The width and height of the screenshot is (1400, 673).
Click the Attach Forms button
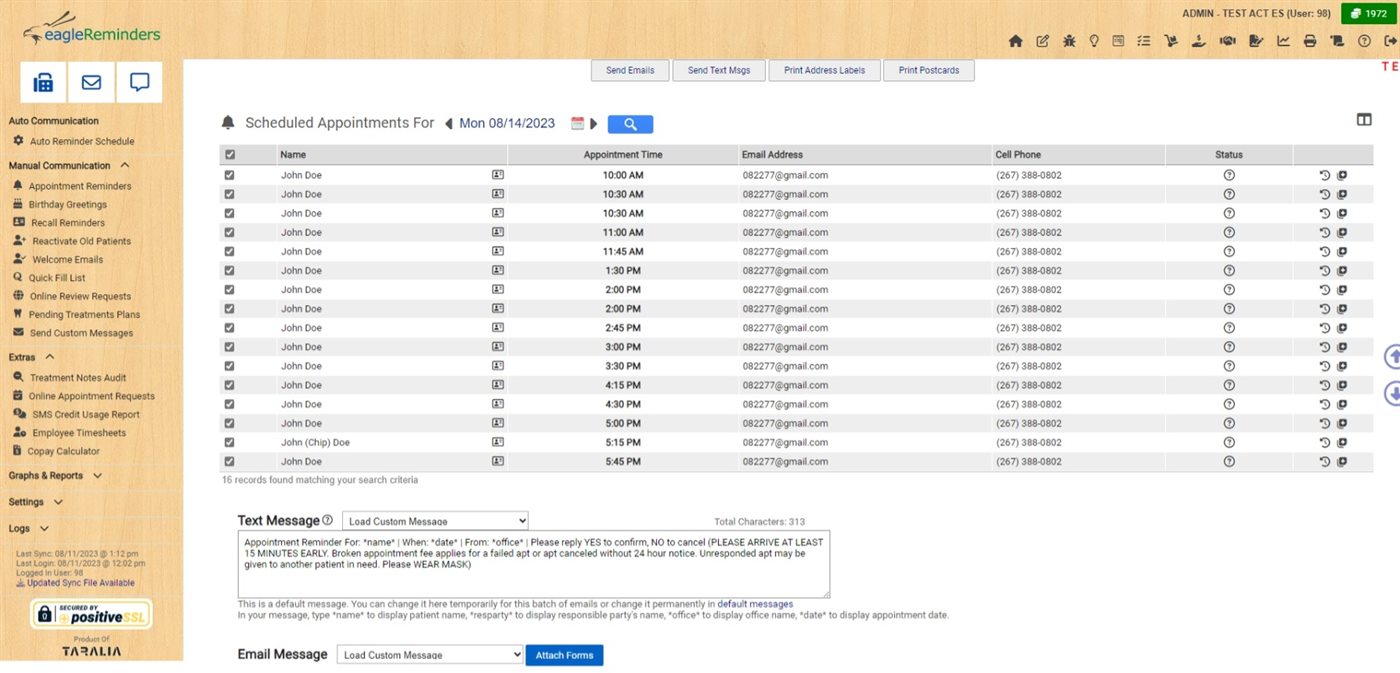click(565, 655)
